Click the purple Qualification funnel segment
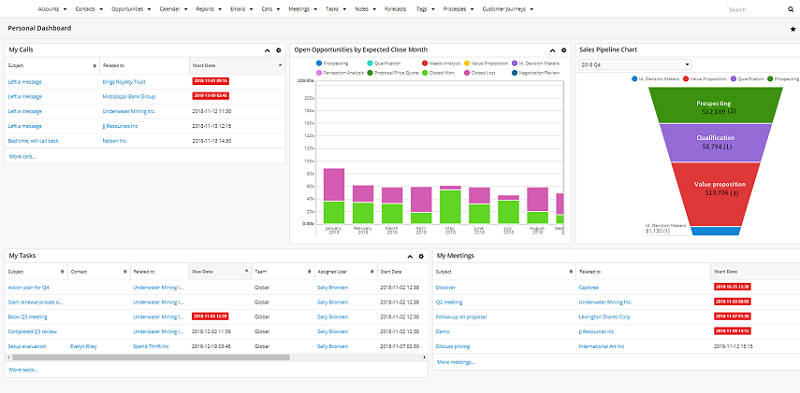 coord(715,142)
